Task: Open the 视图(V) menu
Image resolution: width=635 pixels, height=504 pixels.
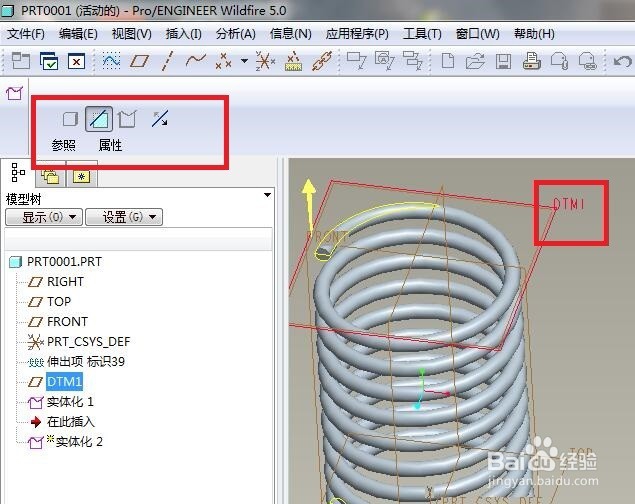Action: pos(132,34)
